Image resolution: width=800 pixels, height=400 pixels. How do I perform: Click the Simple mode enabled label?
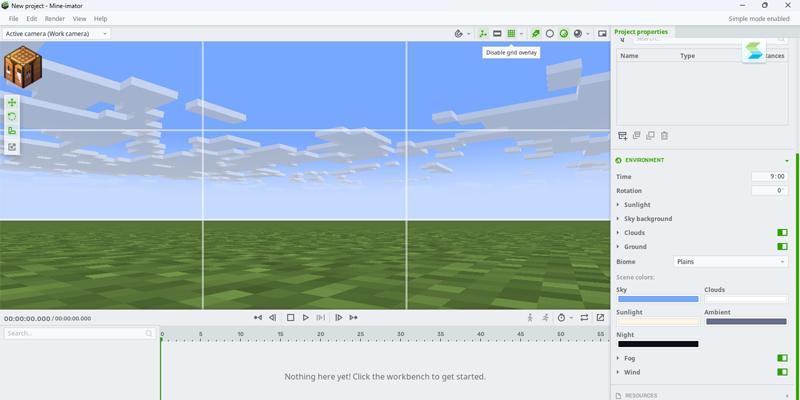tap(759, 18)
